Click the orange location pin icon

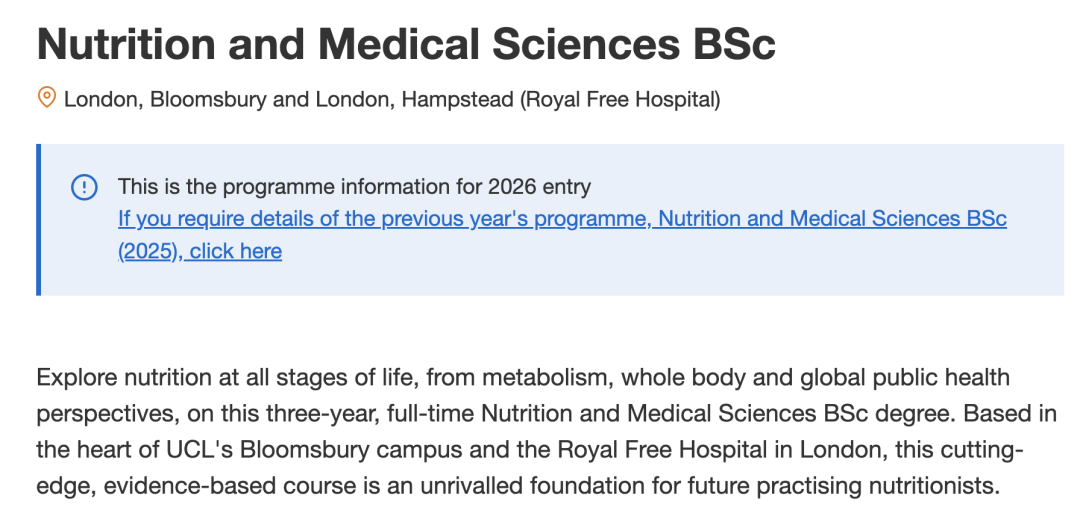pos(46,98)
